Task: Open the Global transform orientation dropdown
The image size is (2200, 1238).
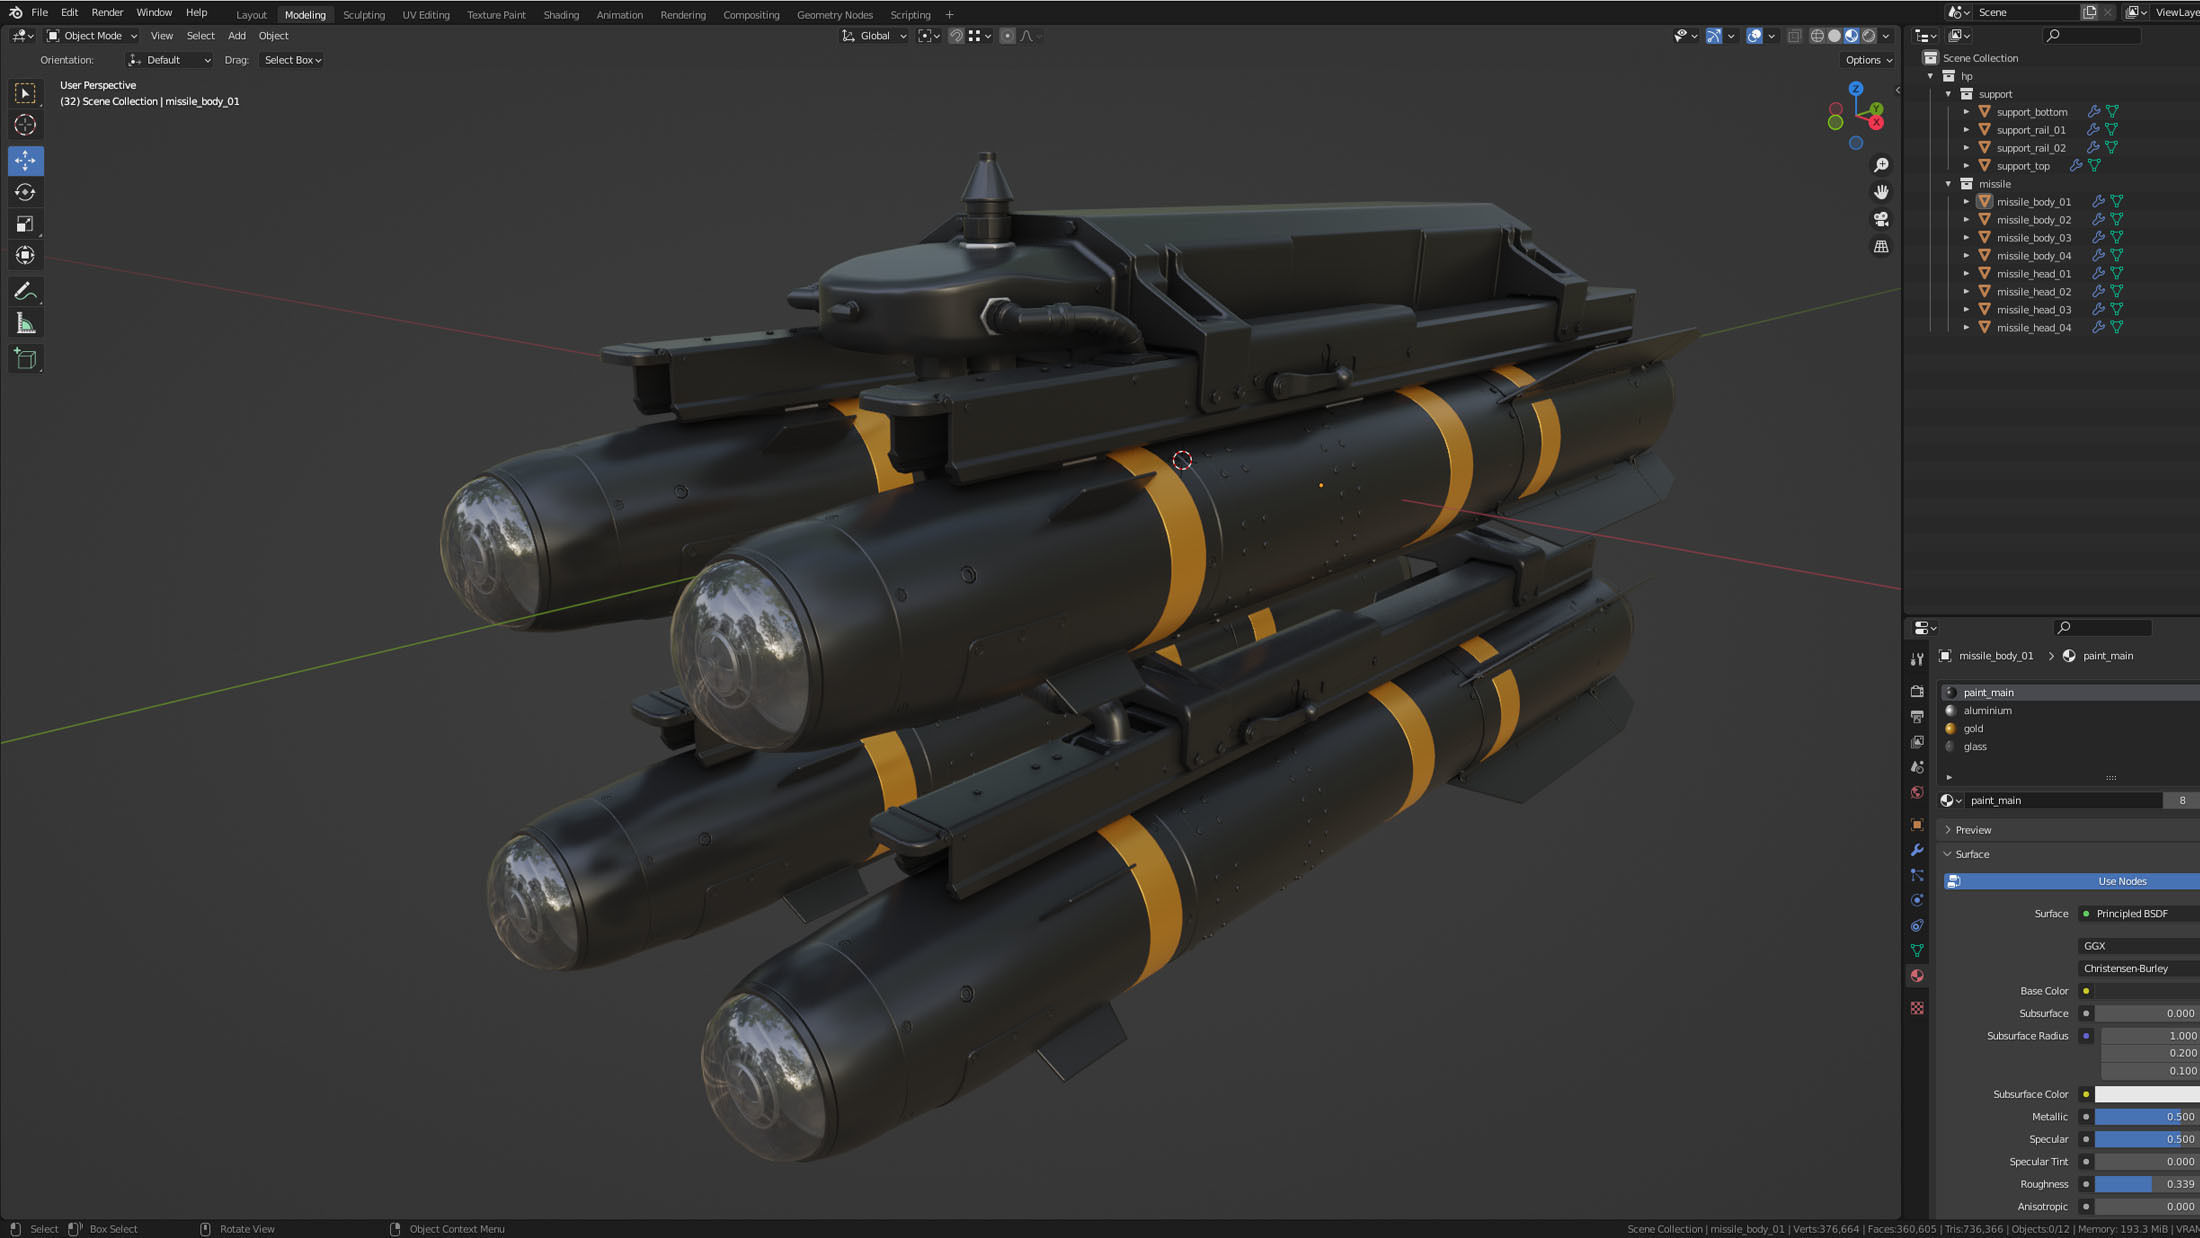Action: [x=874, y=36]
